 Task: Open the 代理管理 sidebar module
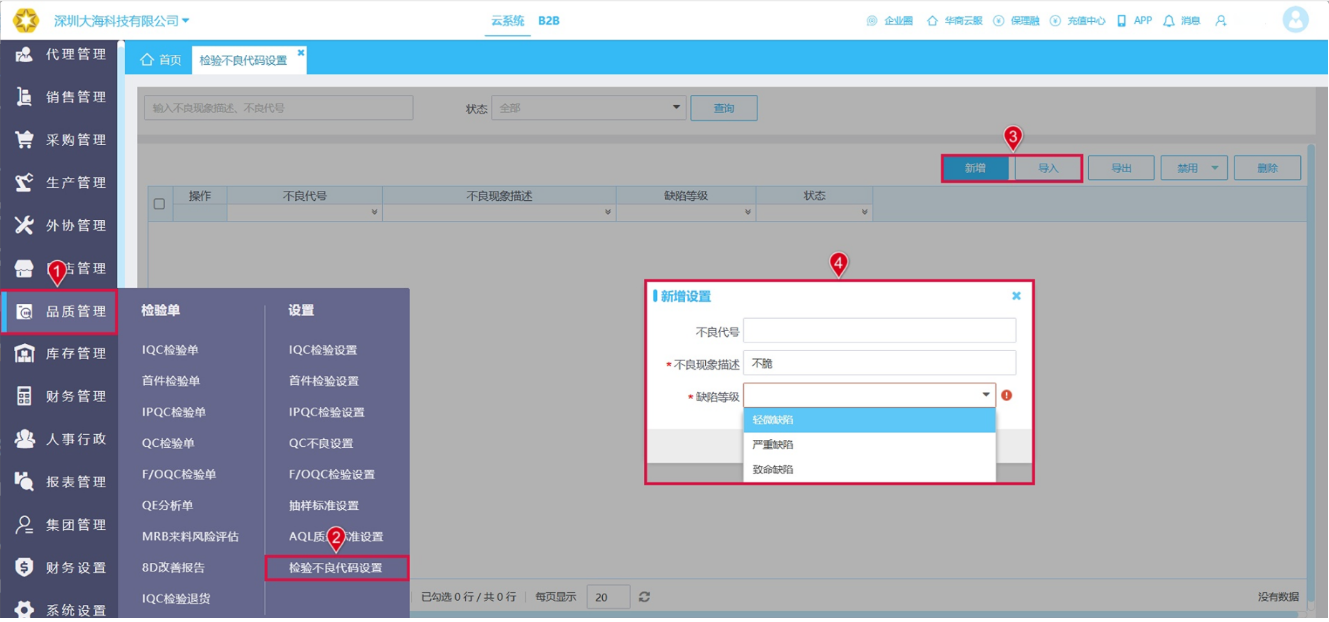click(60, 54)
